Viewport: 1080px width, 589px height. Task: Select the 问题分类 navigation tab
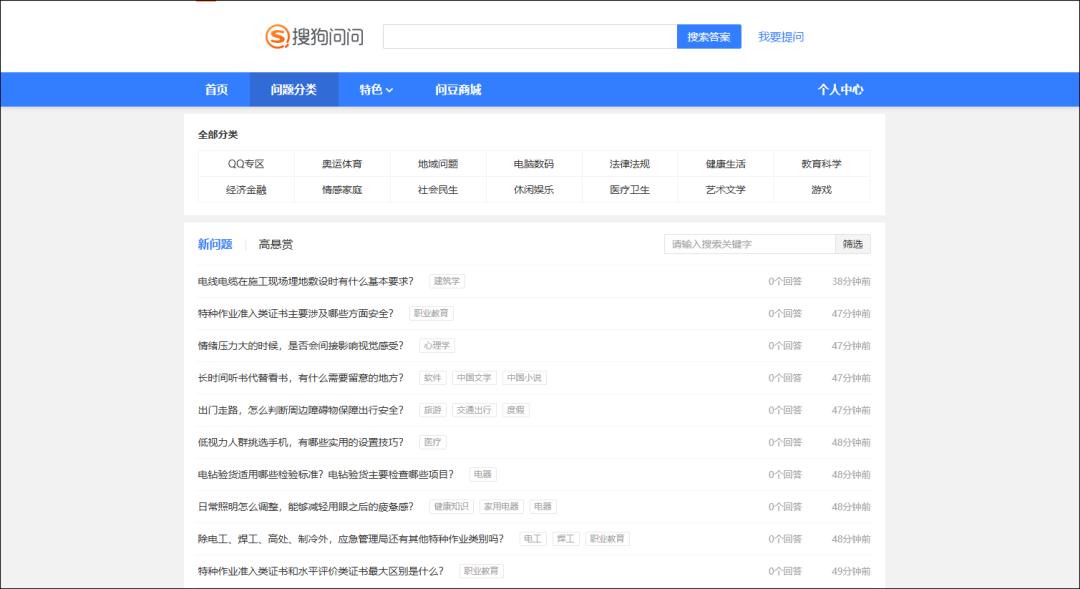pyautogui.click(x=293, y=90)
